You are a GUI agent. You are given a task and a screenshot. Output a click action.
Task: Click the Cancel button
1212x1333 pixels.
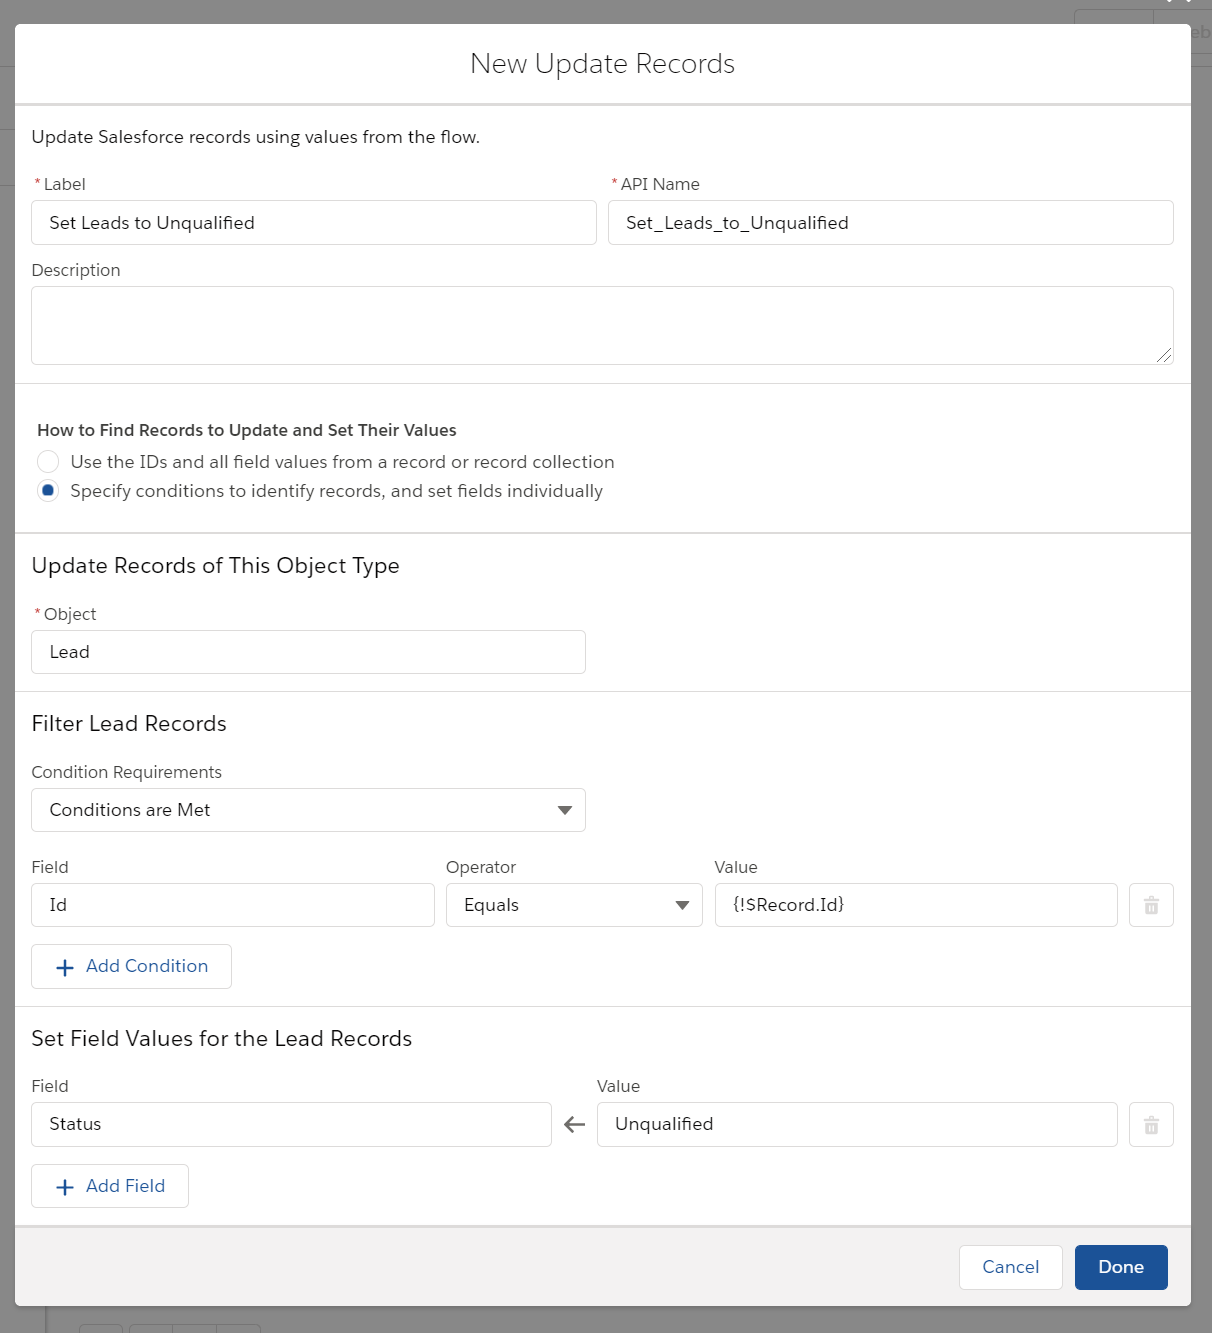click(1010, 1267)
